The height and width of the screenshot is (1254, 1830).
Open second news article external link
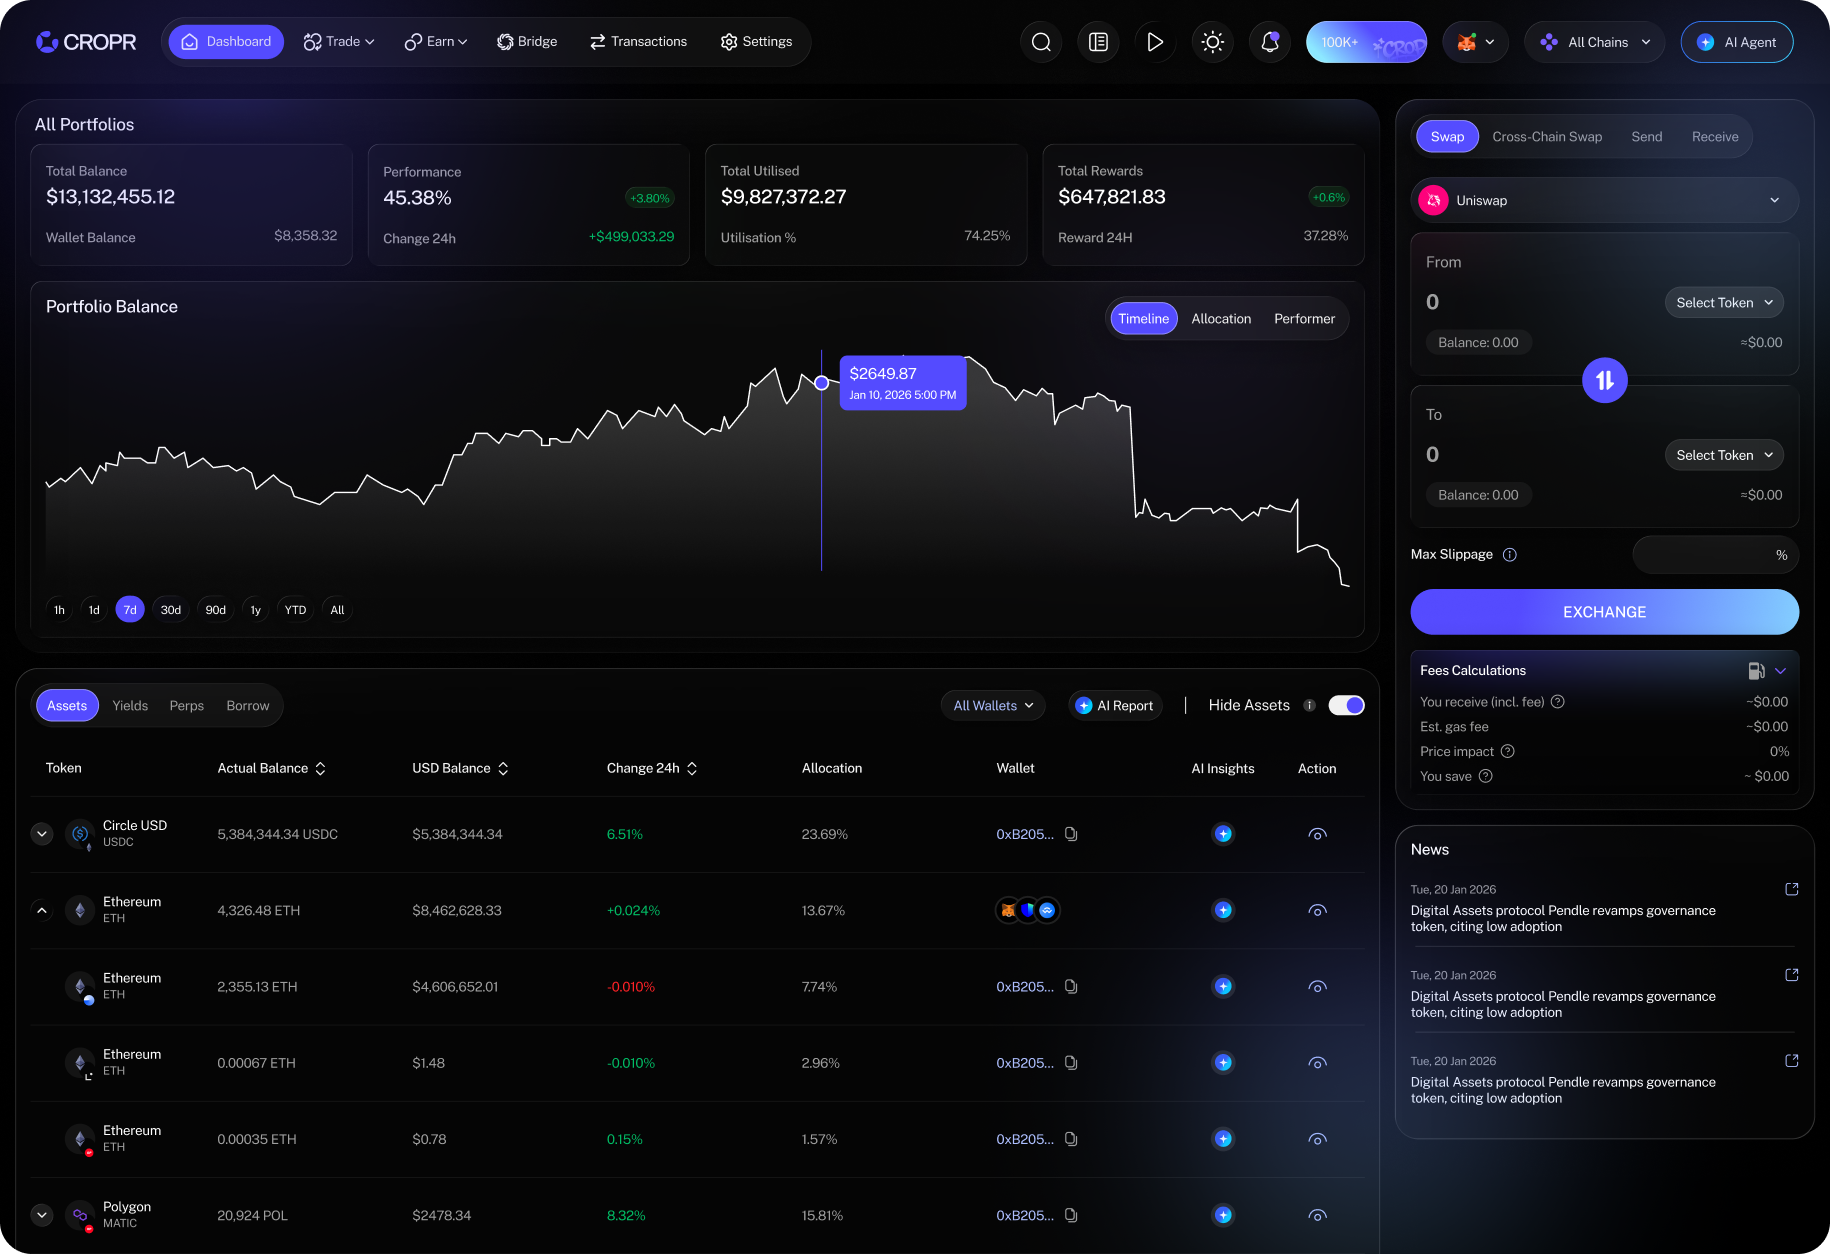coord(1792,975)
